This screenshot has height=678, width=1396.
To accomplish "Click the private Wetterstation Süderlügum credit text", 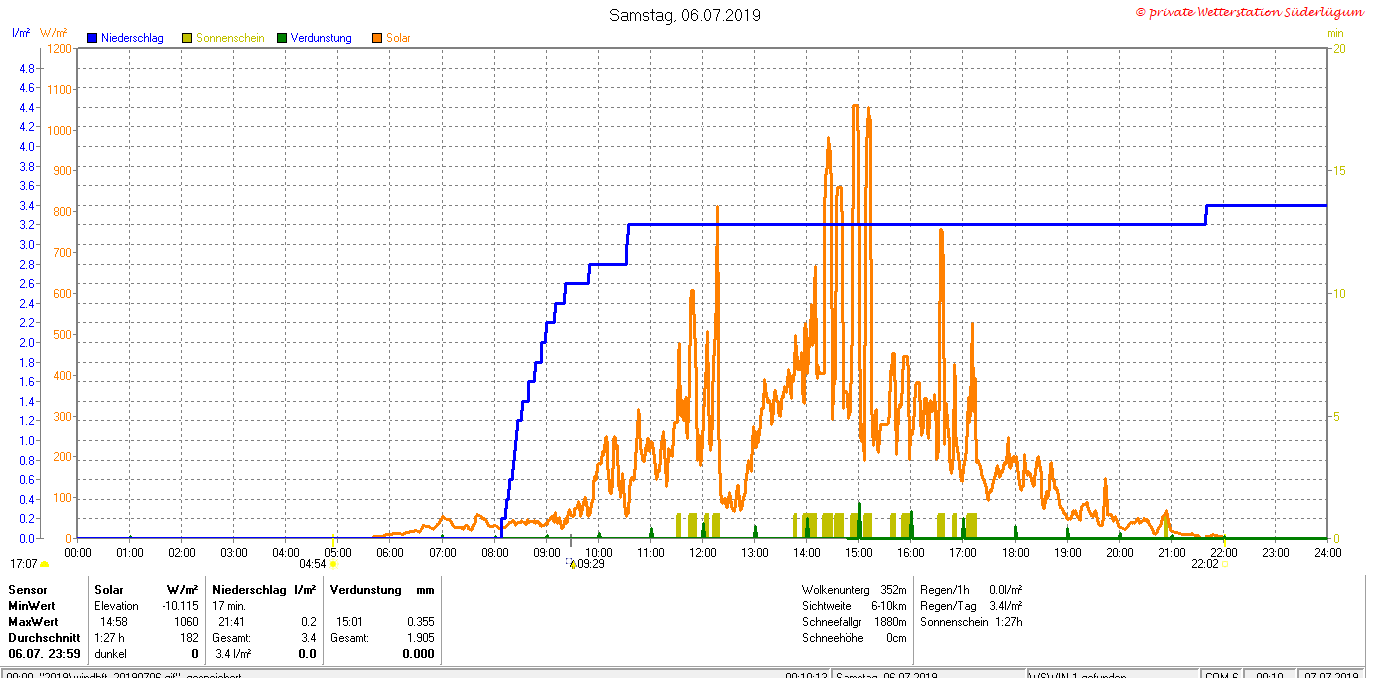I will 1250,12.
